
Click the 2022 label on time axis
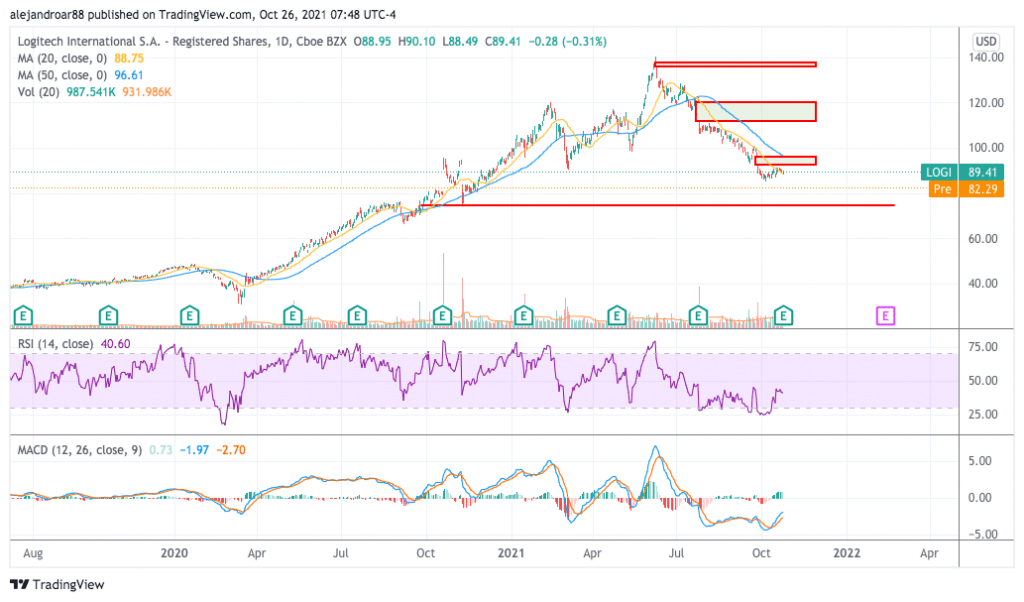(846, 554)
